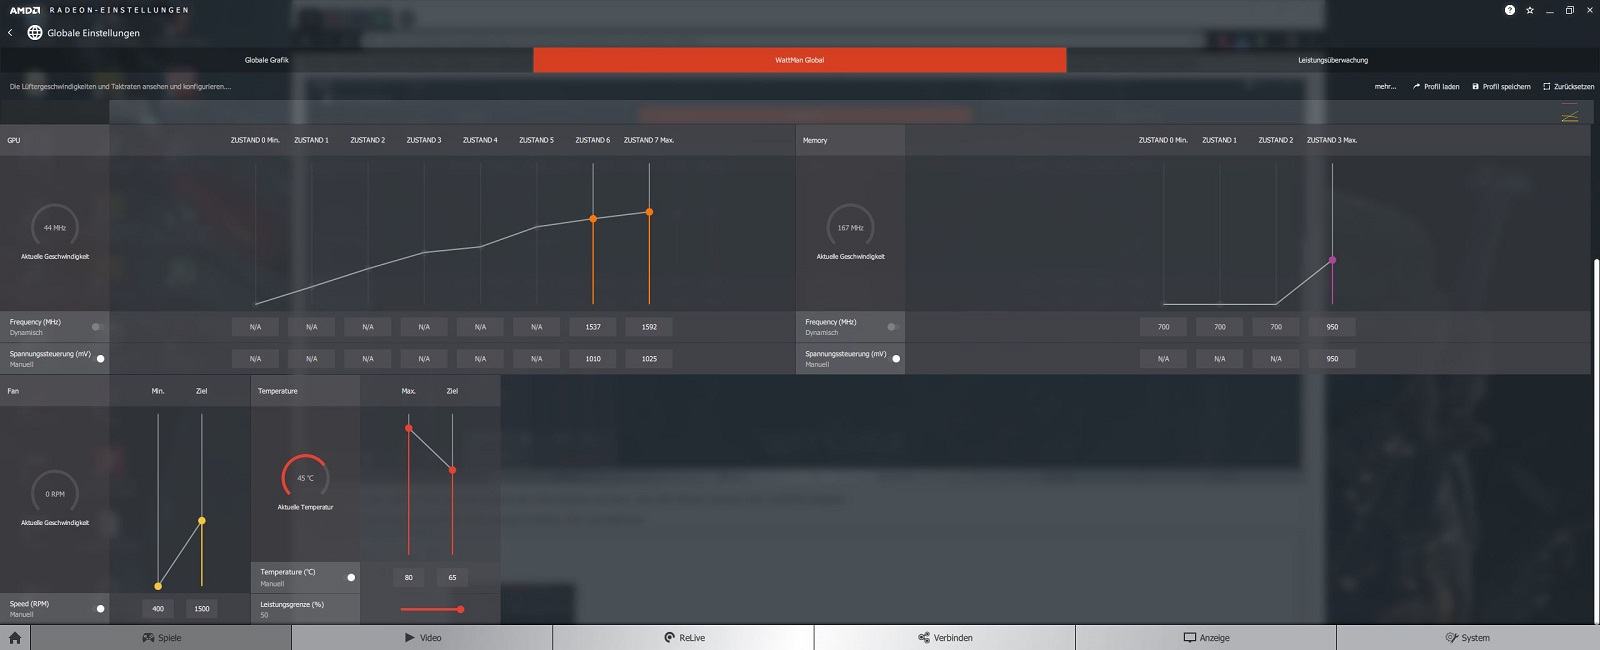Toggle GPU Spannungssteuerung (mV) switch

(x=98, y=358)
